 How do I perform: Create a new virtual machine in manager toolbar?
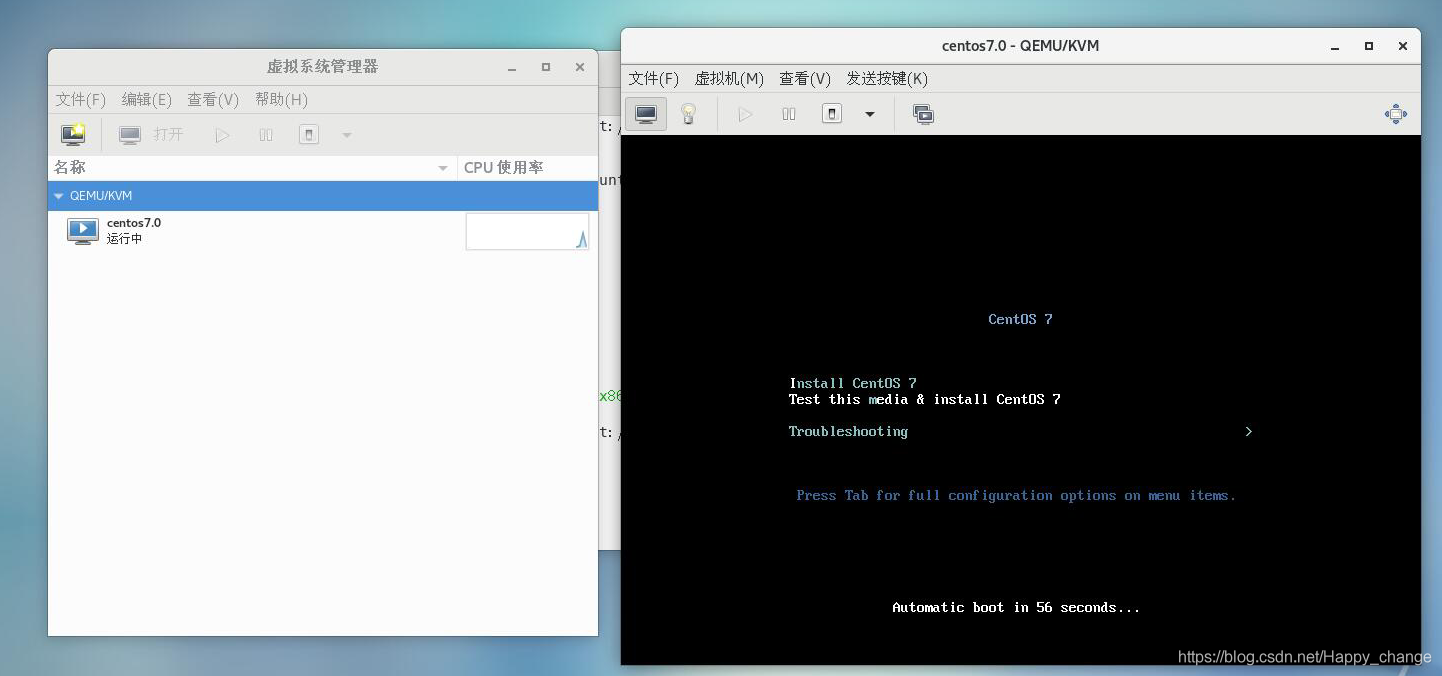pos(73,134)
